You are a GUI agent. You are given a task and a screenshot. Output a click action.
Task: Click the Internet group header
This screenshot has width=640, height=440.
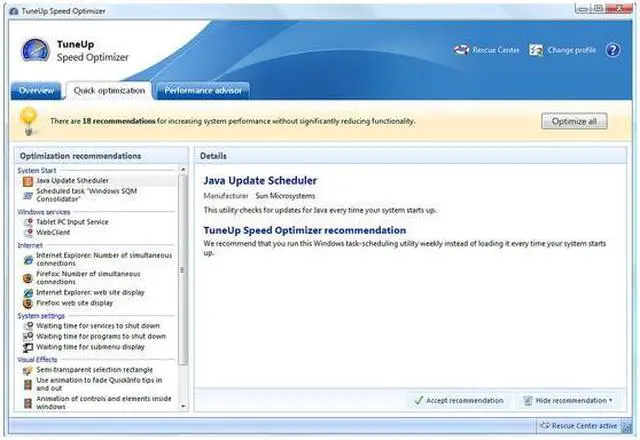(30, 245)
